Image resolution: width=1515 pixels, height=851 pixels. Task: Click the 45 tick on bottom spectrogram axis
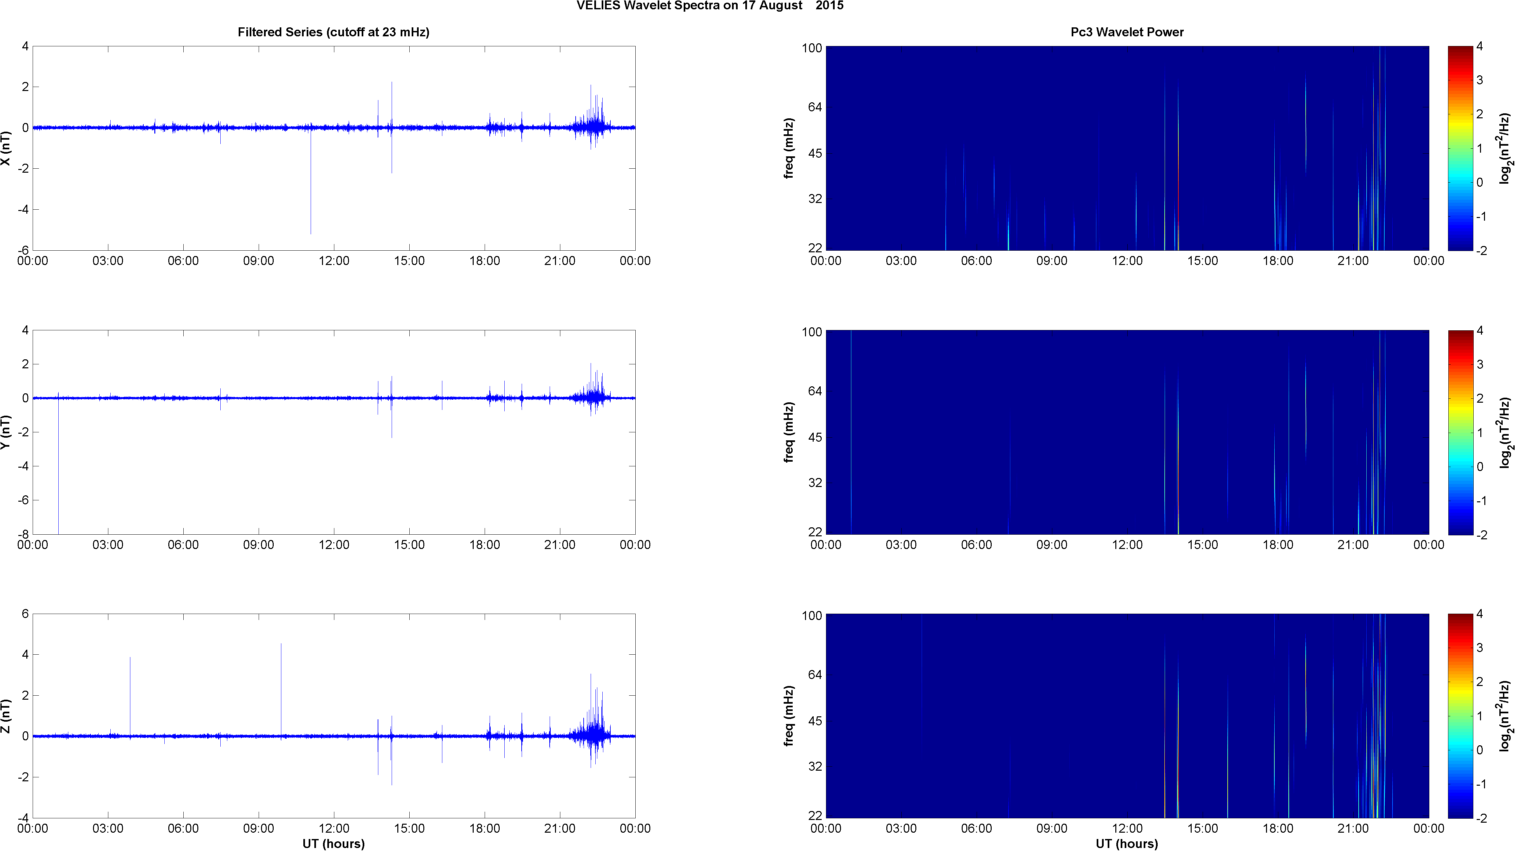(x=814, y=721)
